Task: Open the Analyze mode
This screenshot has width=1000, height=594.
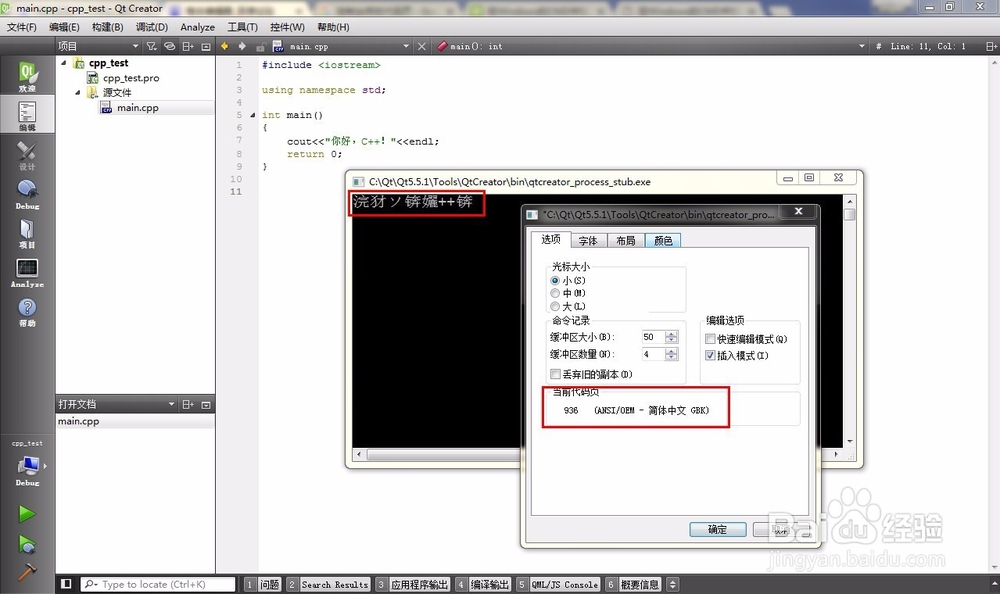Action: (x=27, y=273)
